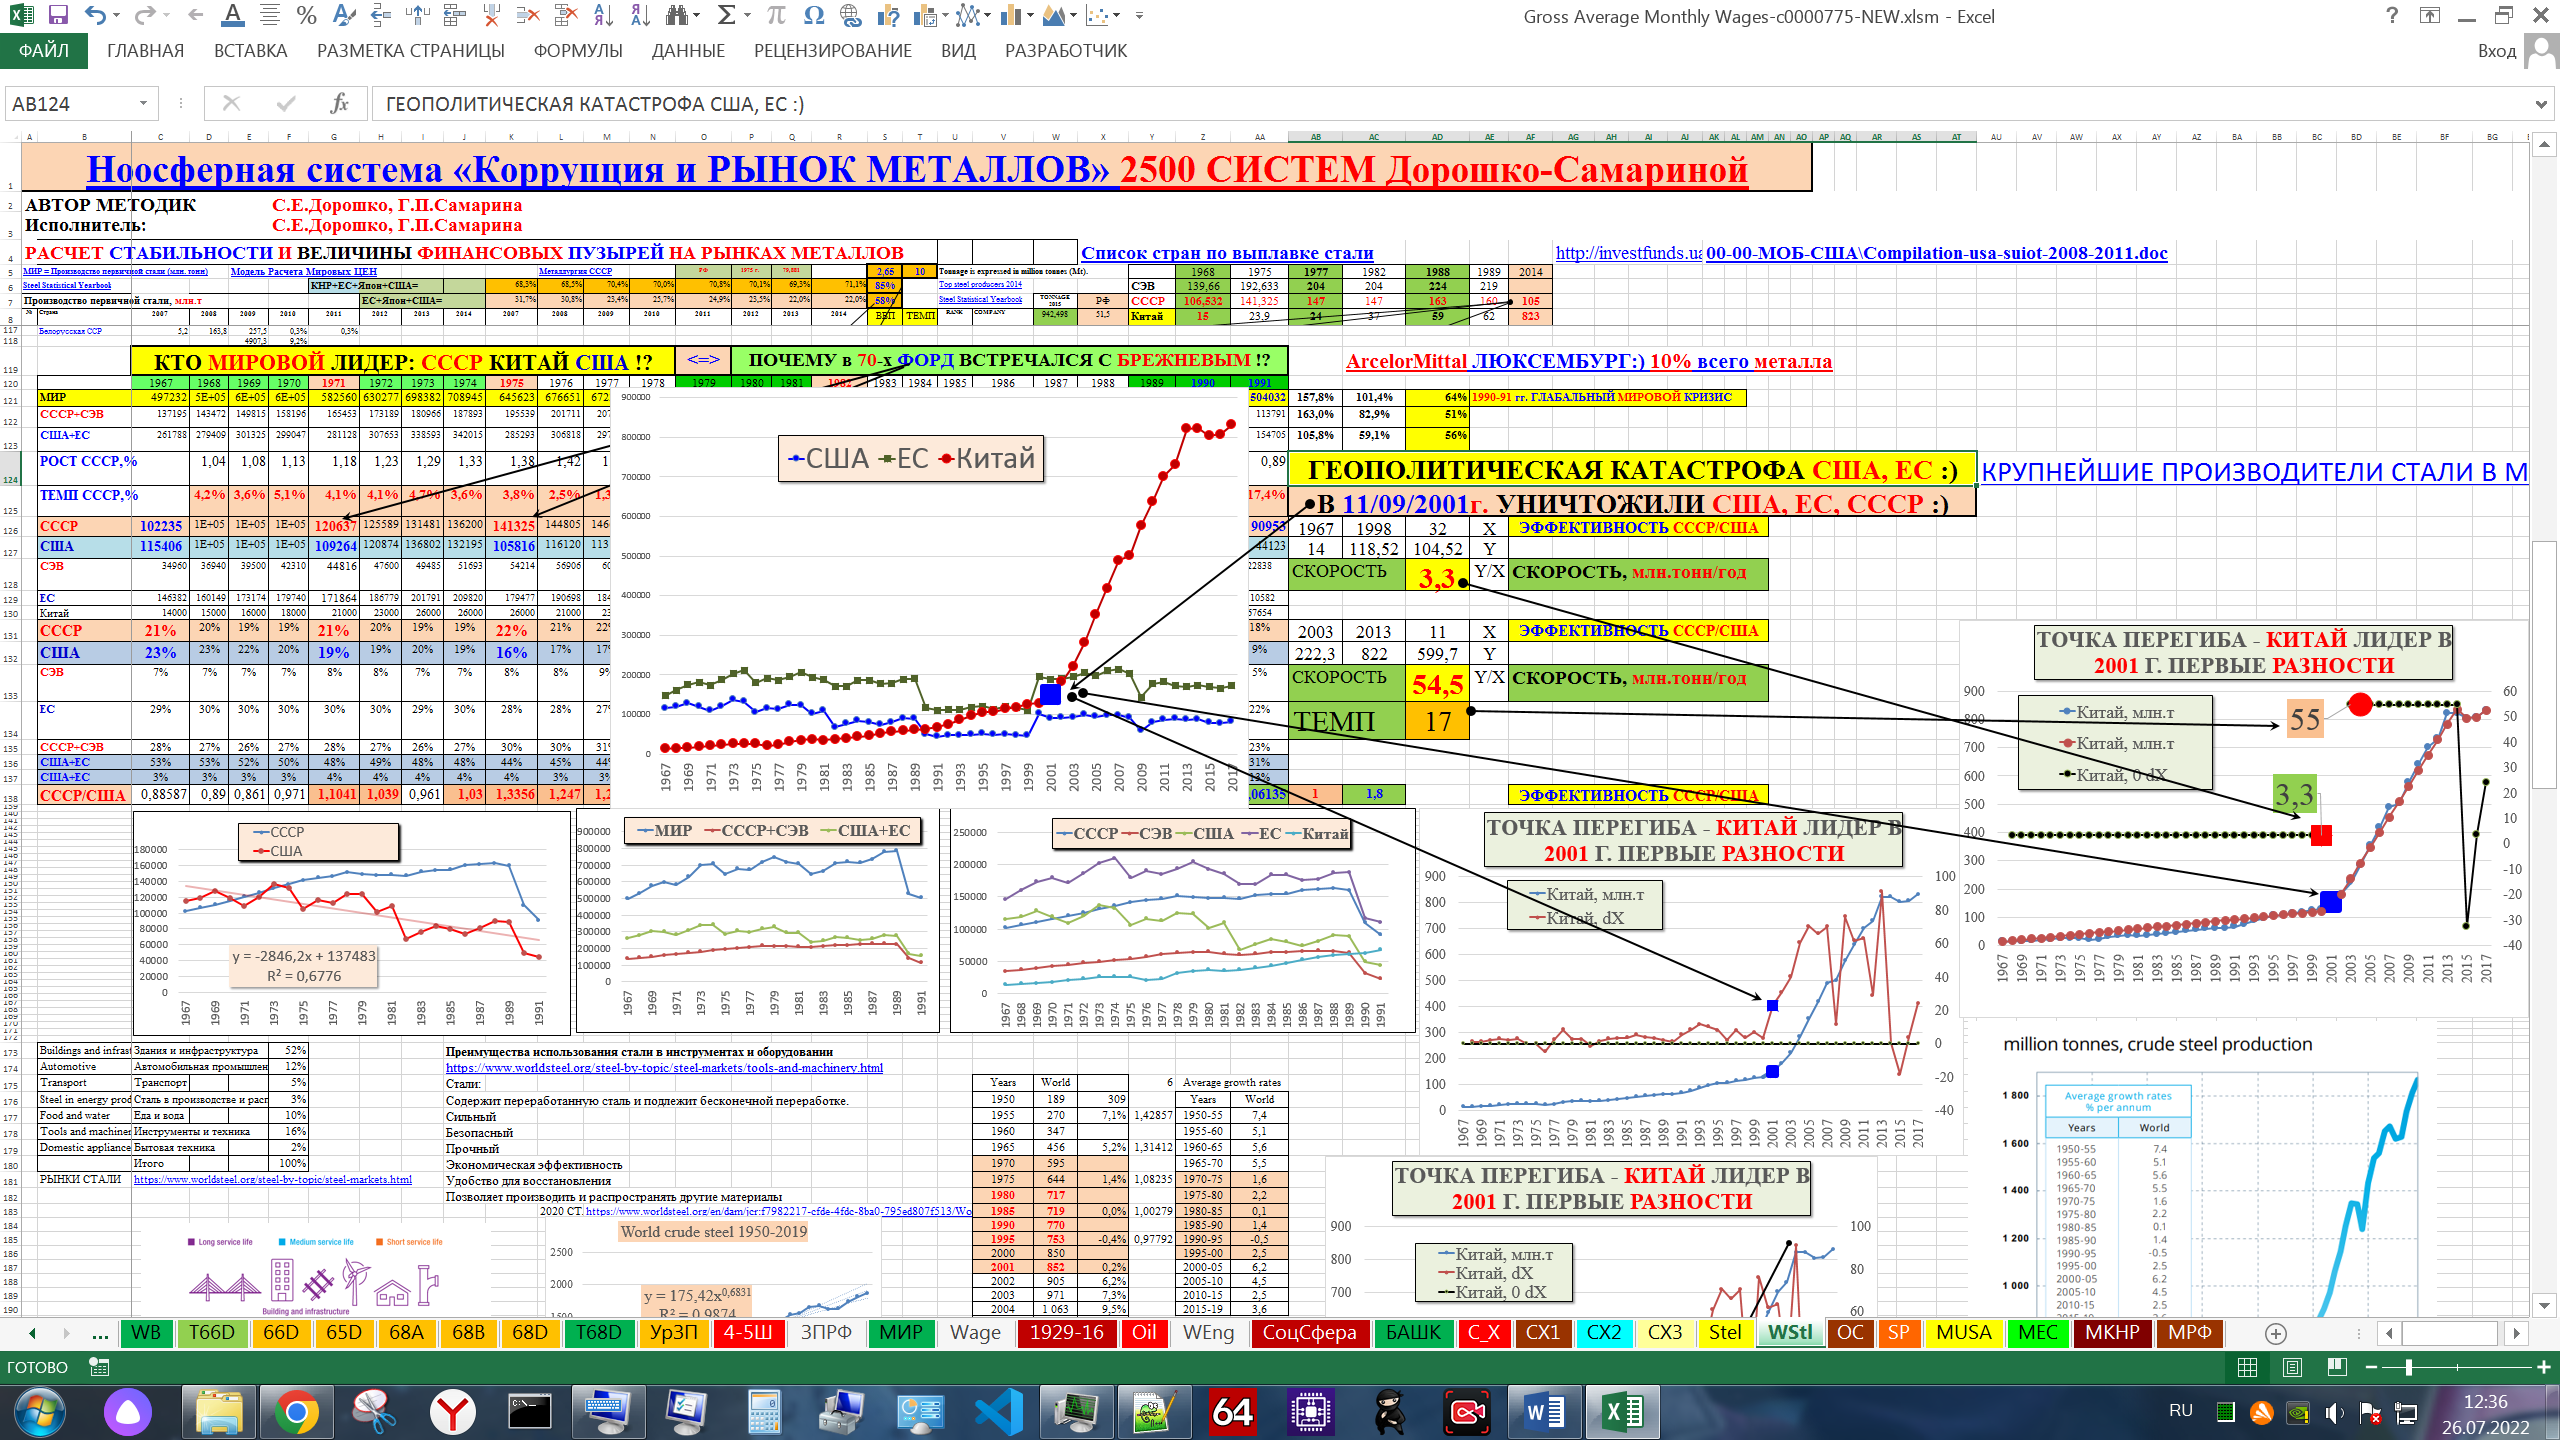Screen dimensions: 2560x1440
Task: Open the investfunds.ua hyperlink in the sheet
Action: coord(1627,253)
